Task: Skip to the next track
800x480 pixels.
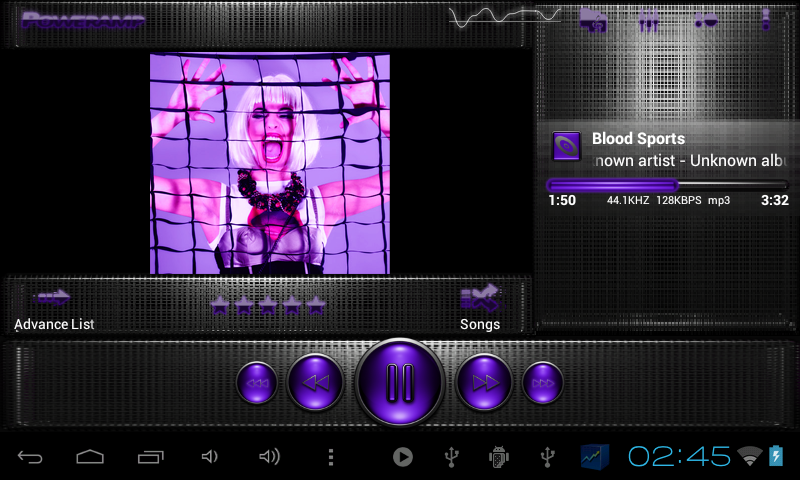Action: click(484, 382)
